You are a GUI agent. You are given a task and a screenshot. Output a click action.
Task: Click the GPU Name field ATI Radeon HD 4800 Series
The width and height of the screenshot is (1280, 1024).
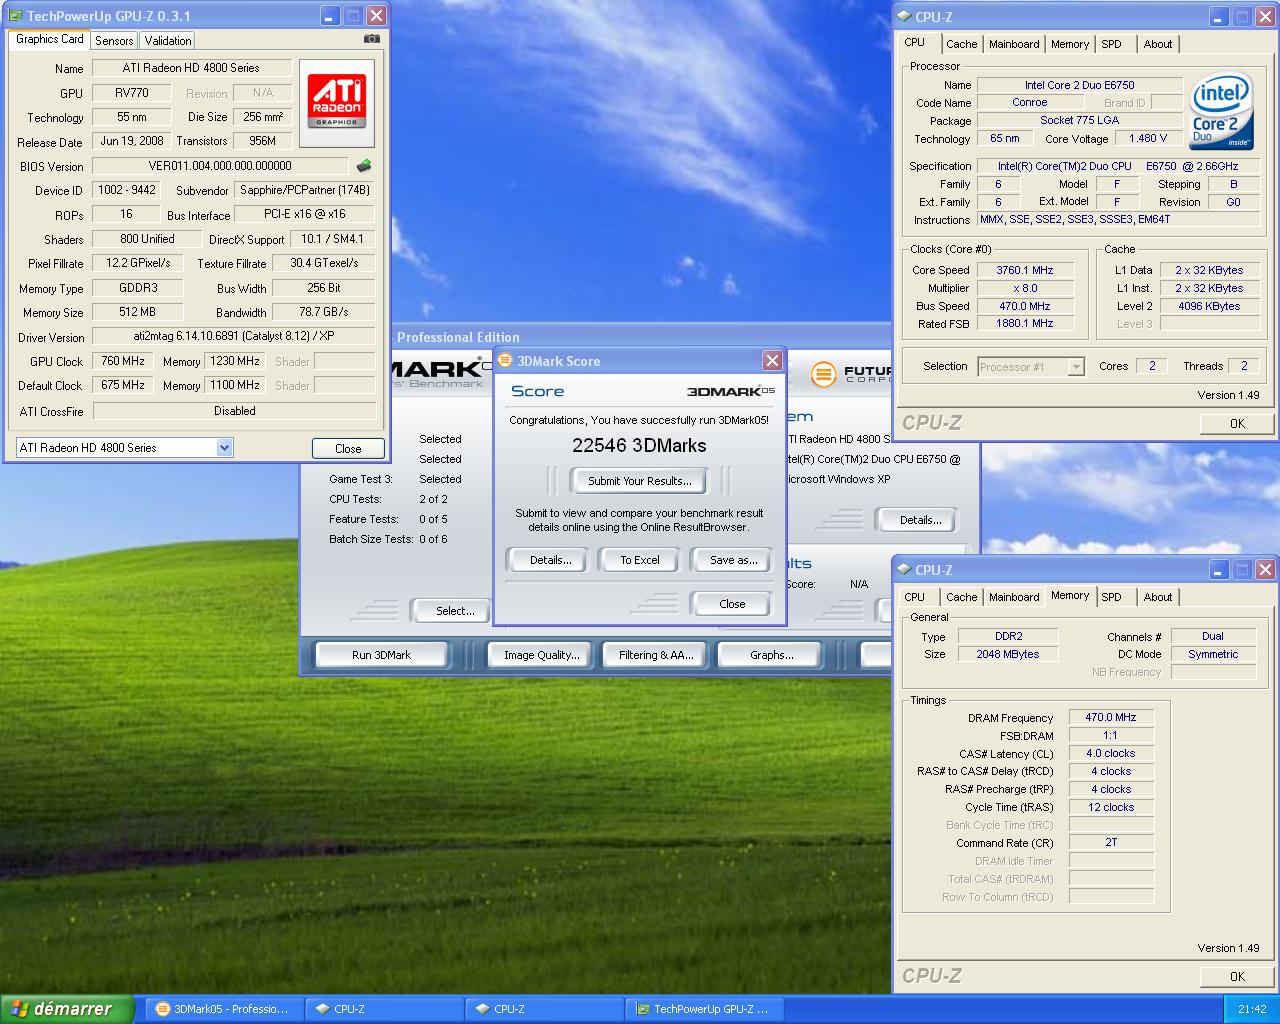192,68
